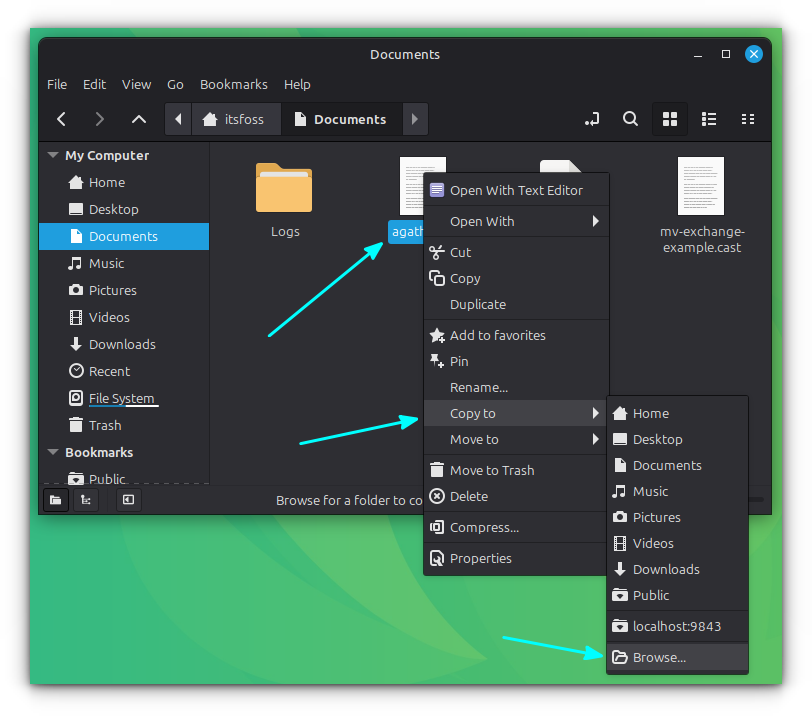This screenshot has width=812, height=716.
Task: Expand the Open With submenu
Action: pos(515,221)
